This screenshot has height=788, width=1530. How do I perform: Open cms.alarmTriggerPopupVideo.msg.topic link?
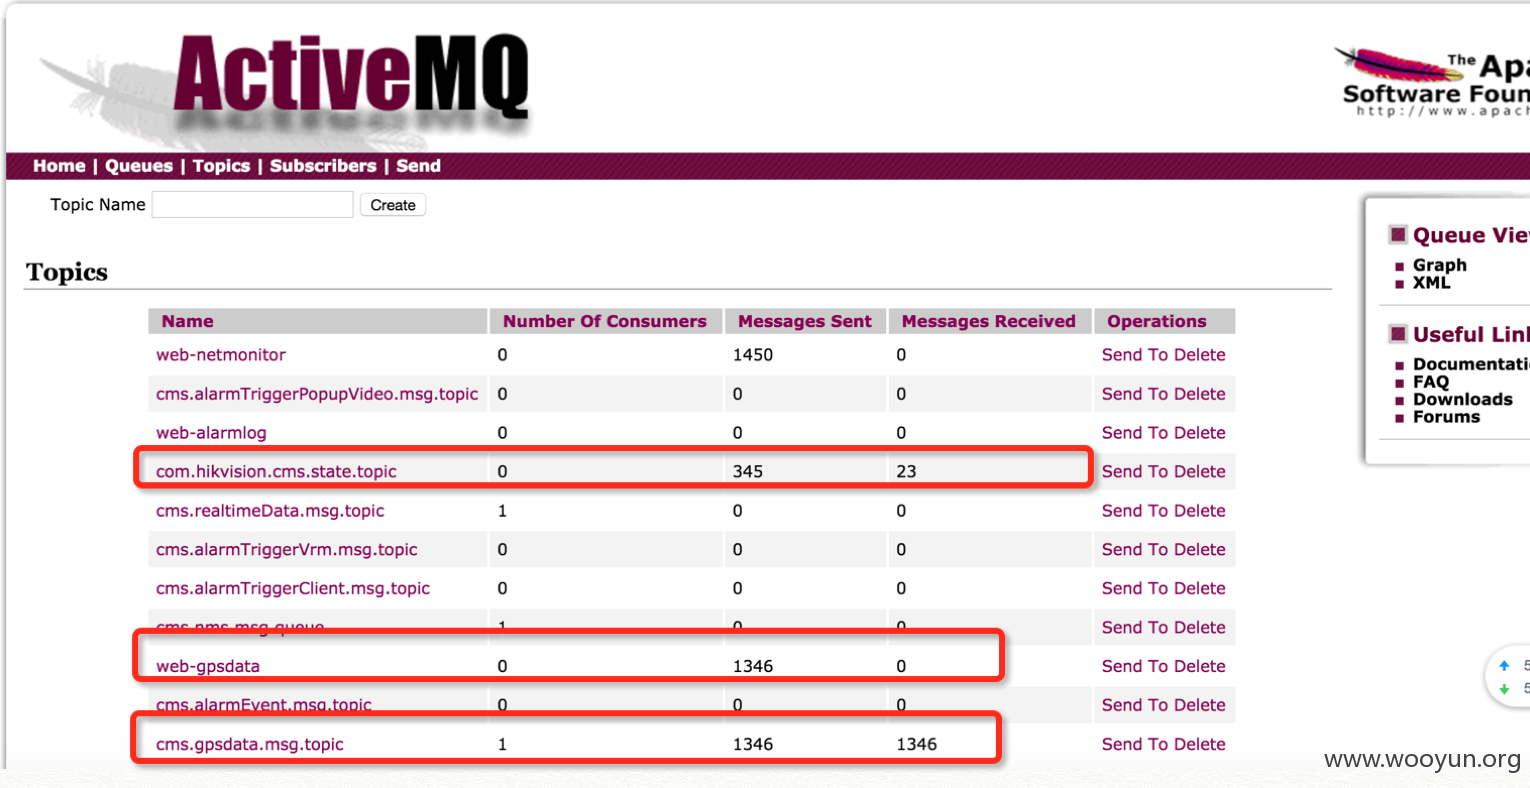click(x=317, y=394)
